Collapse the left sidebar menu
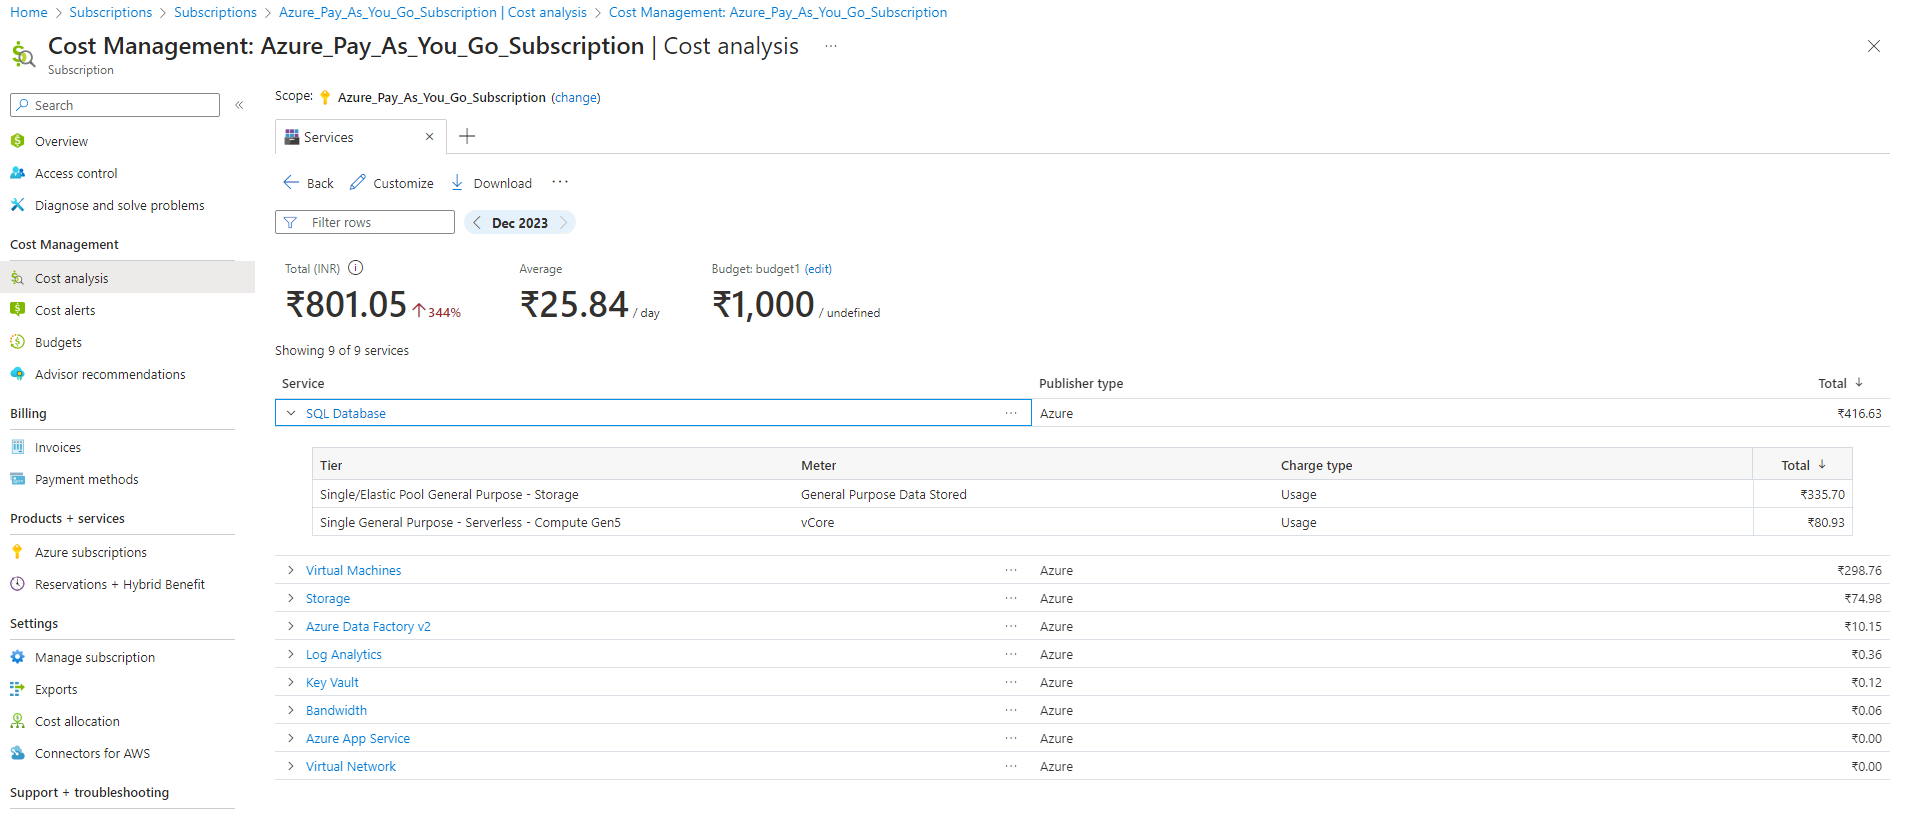The width and height of the screenshot is (1909, 816). (239, 105)
